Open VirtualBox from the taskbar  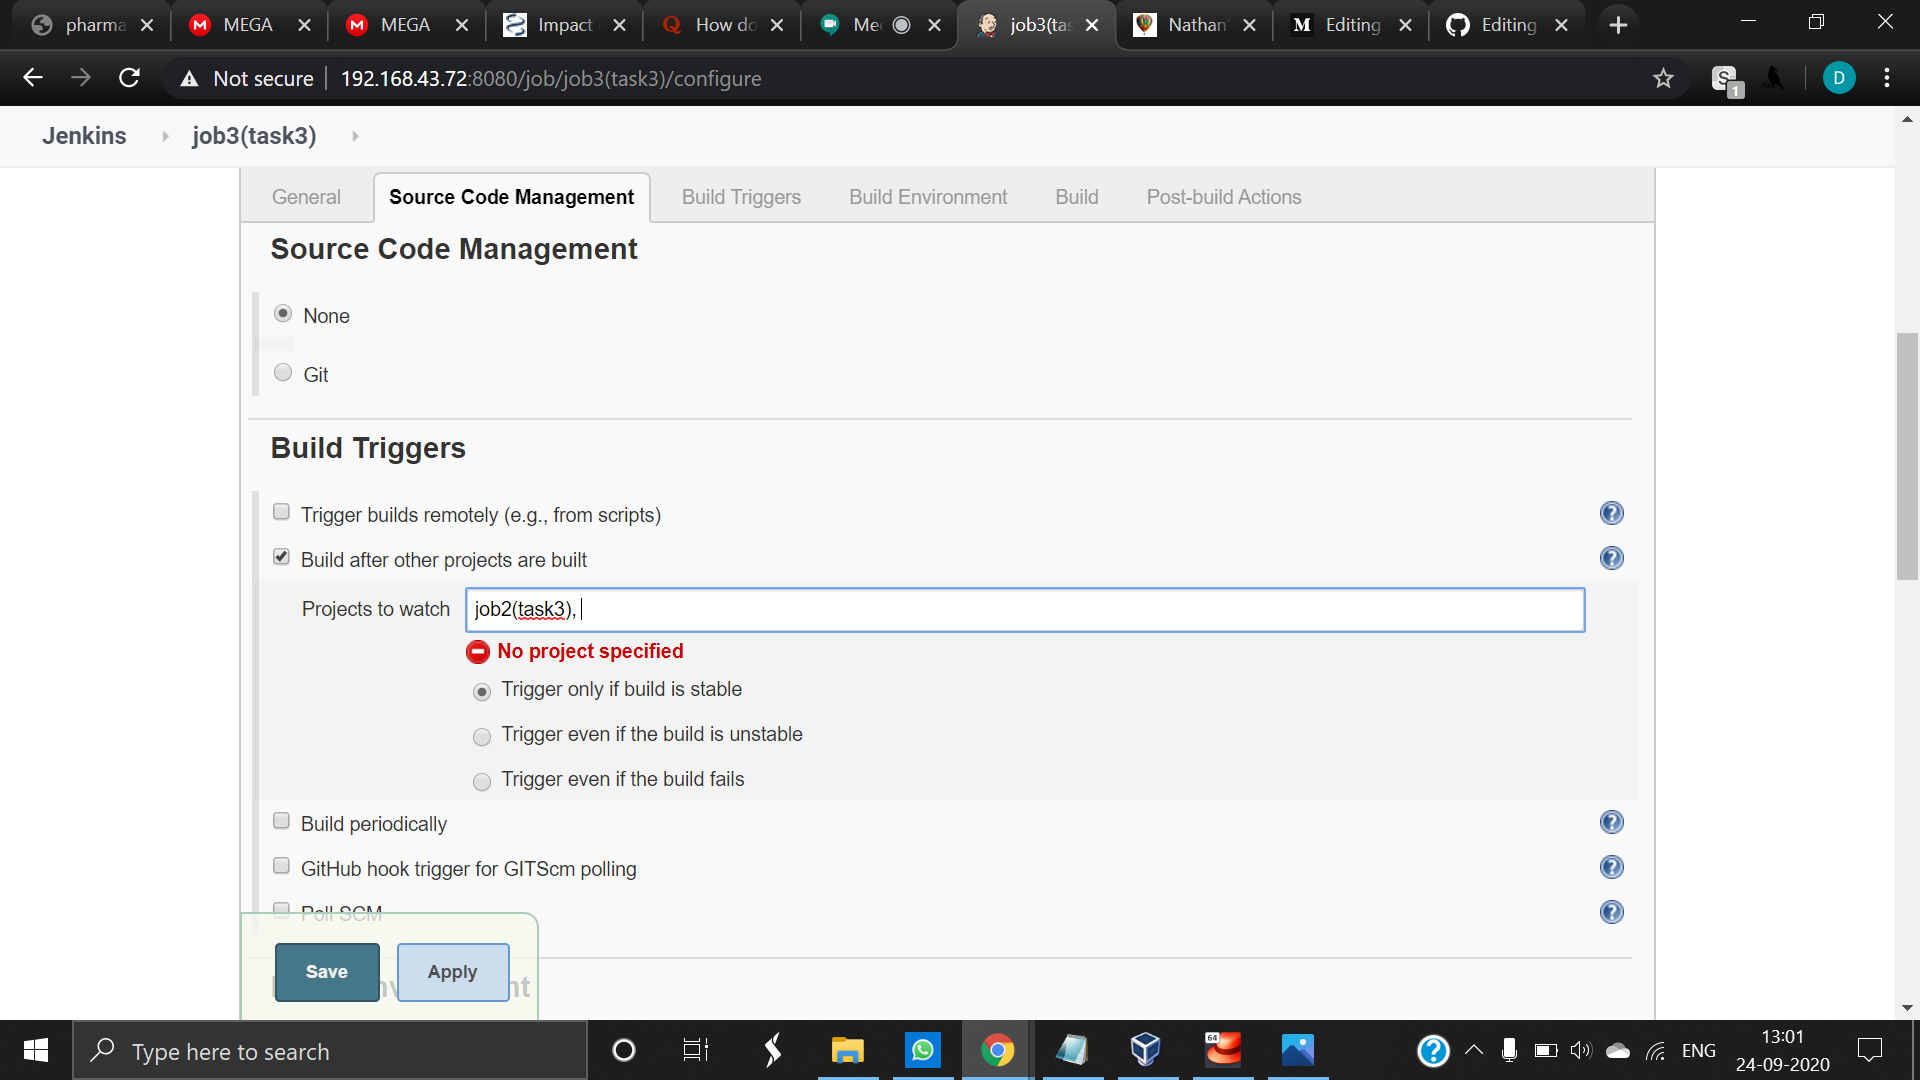click(x=1146, y=1050)
